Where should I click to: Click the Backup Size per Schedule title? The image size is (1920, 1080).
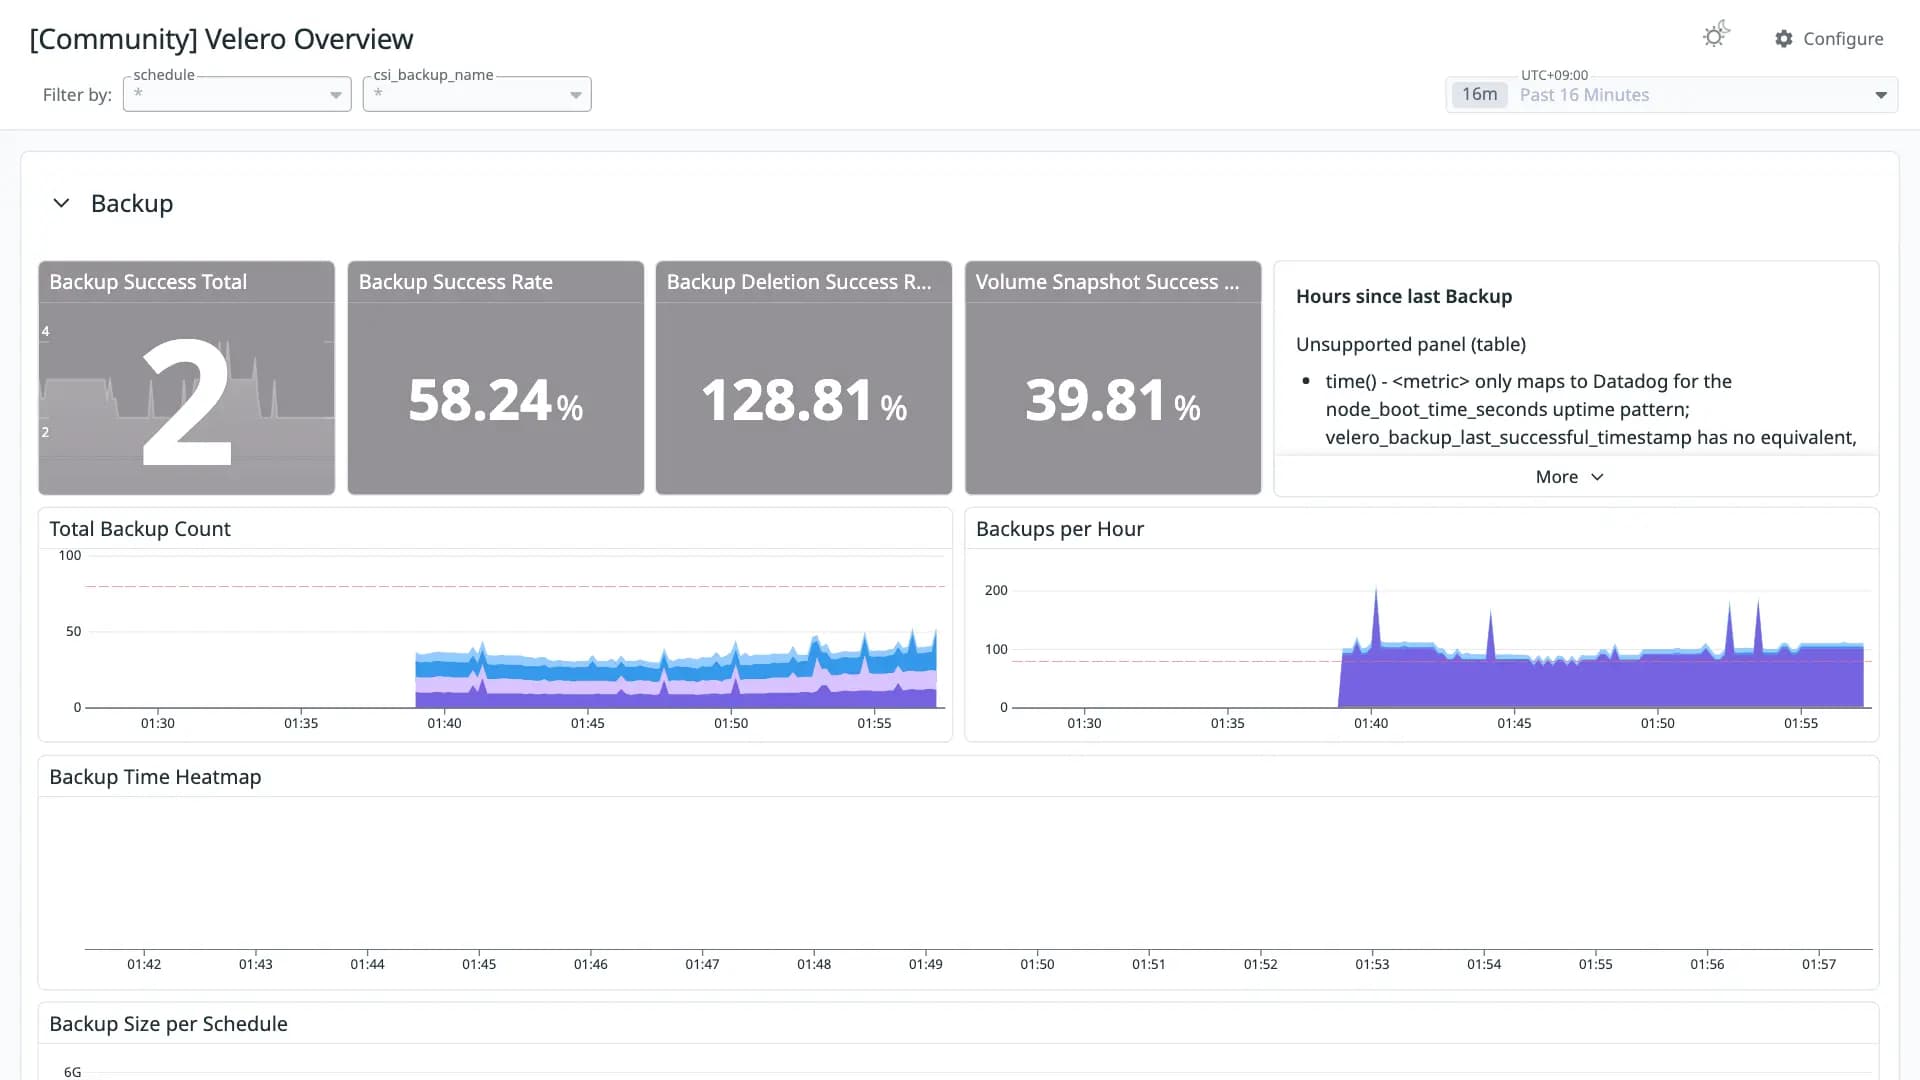click(x=168, y=1024)
